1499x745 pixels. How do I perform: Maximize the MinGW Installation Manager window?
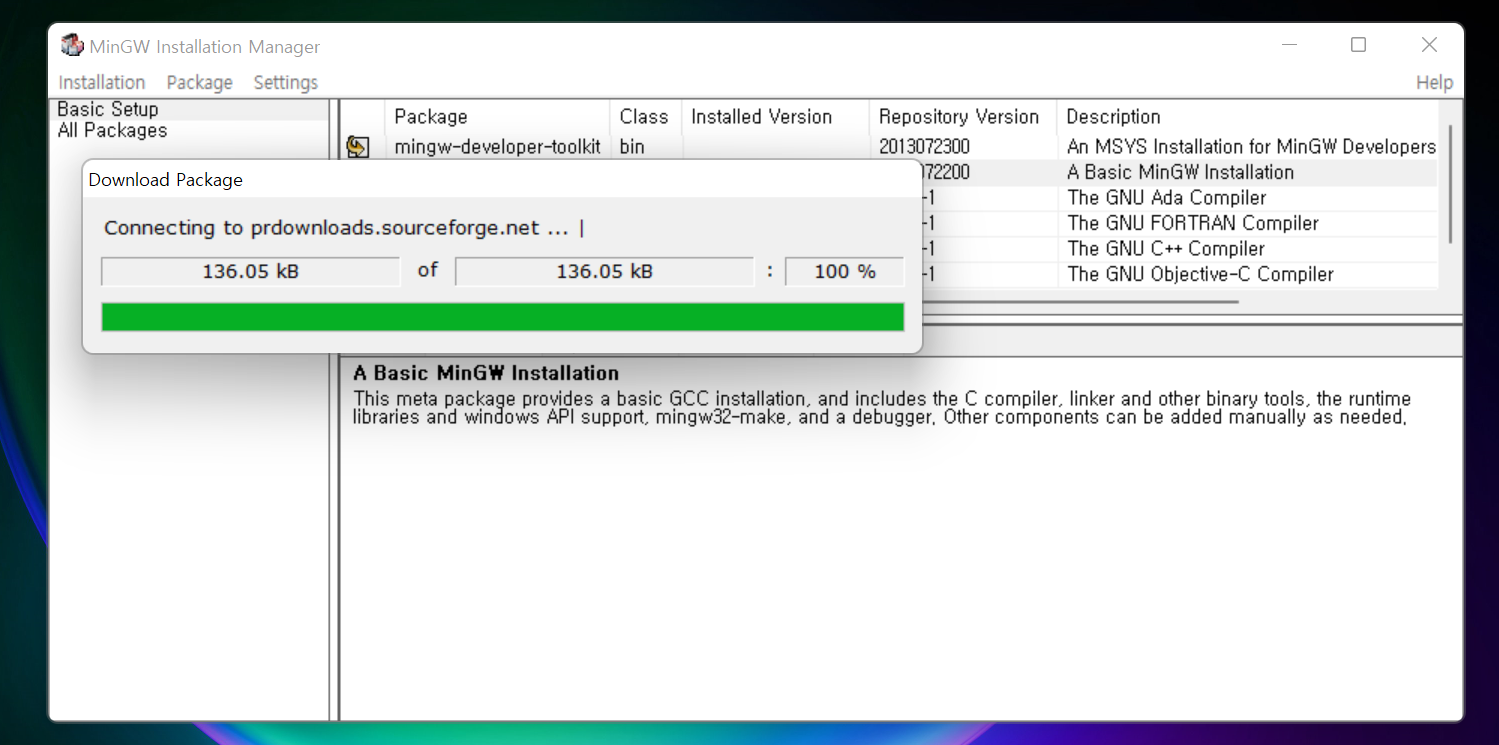[x=1358, y=45]
